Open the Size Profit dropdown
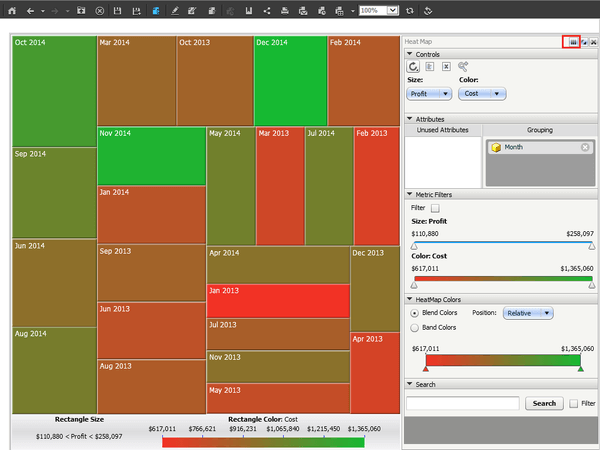 (429, 94)
